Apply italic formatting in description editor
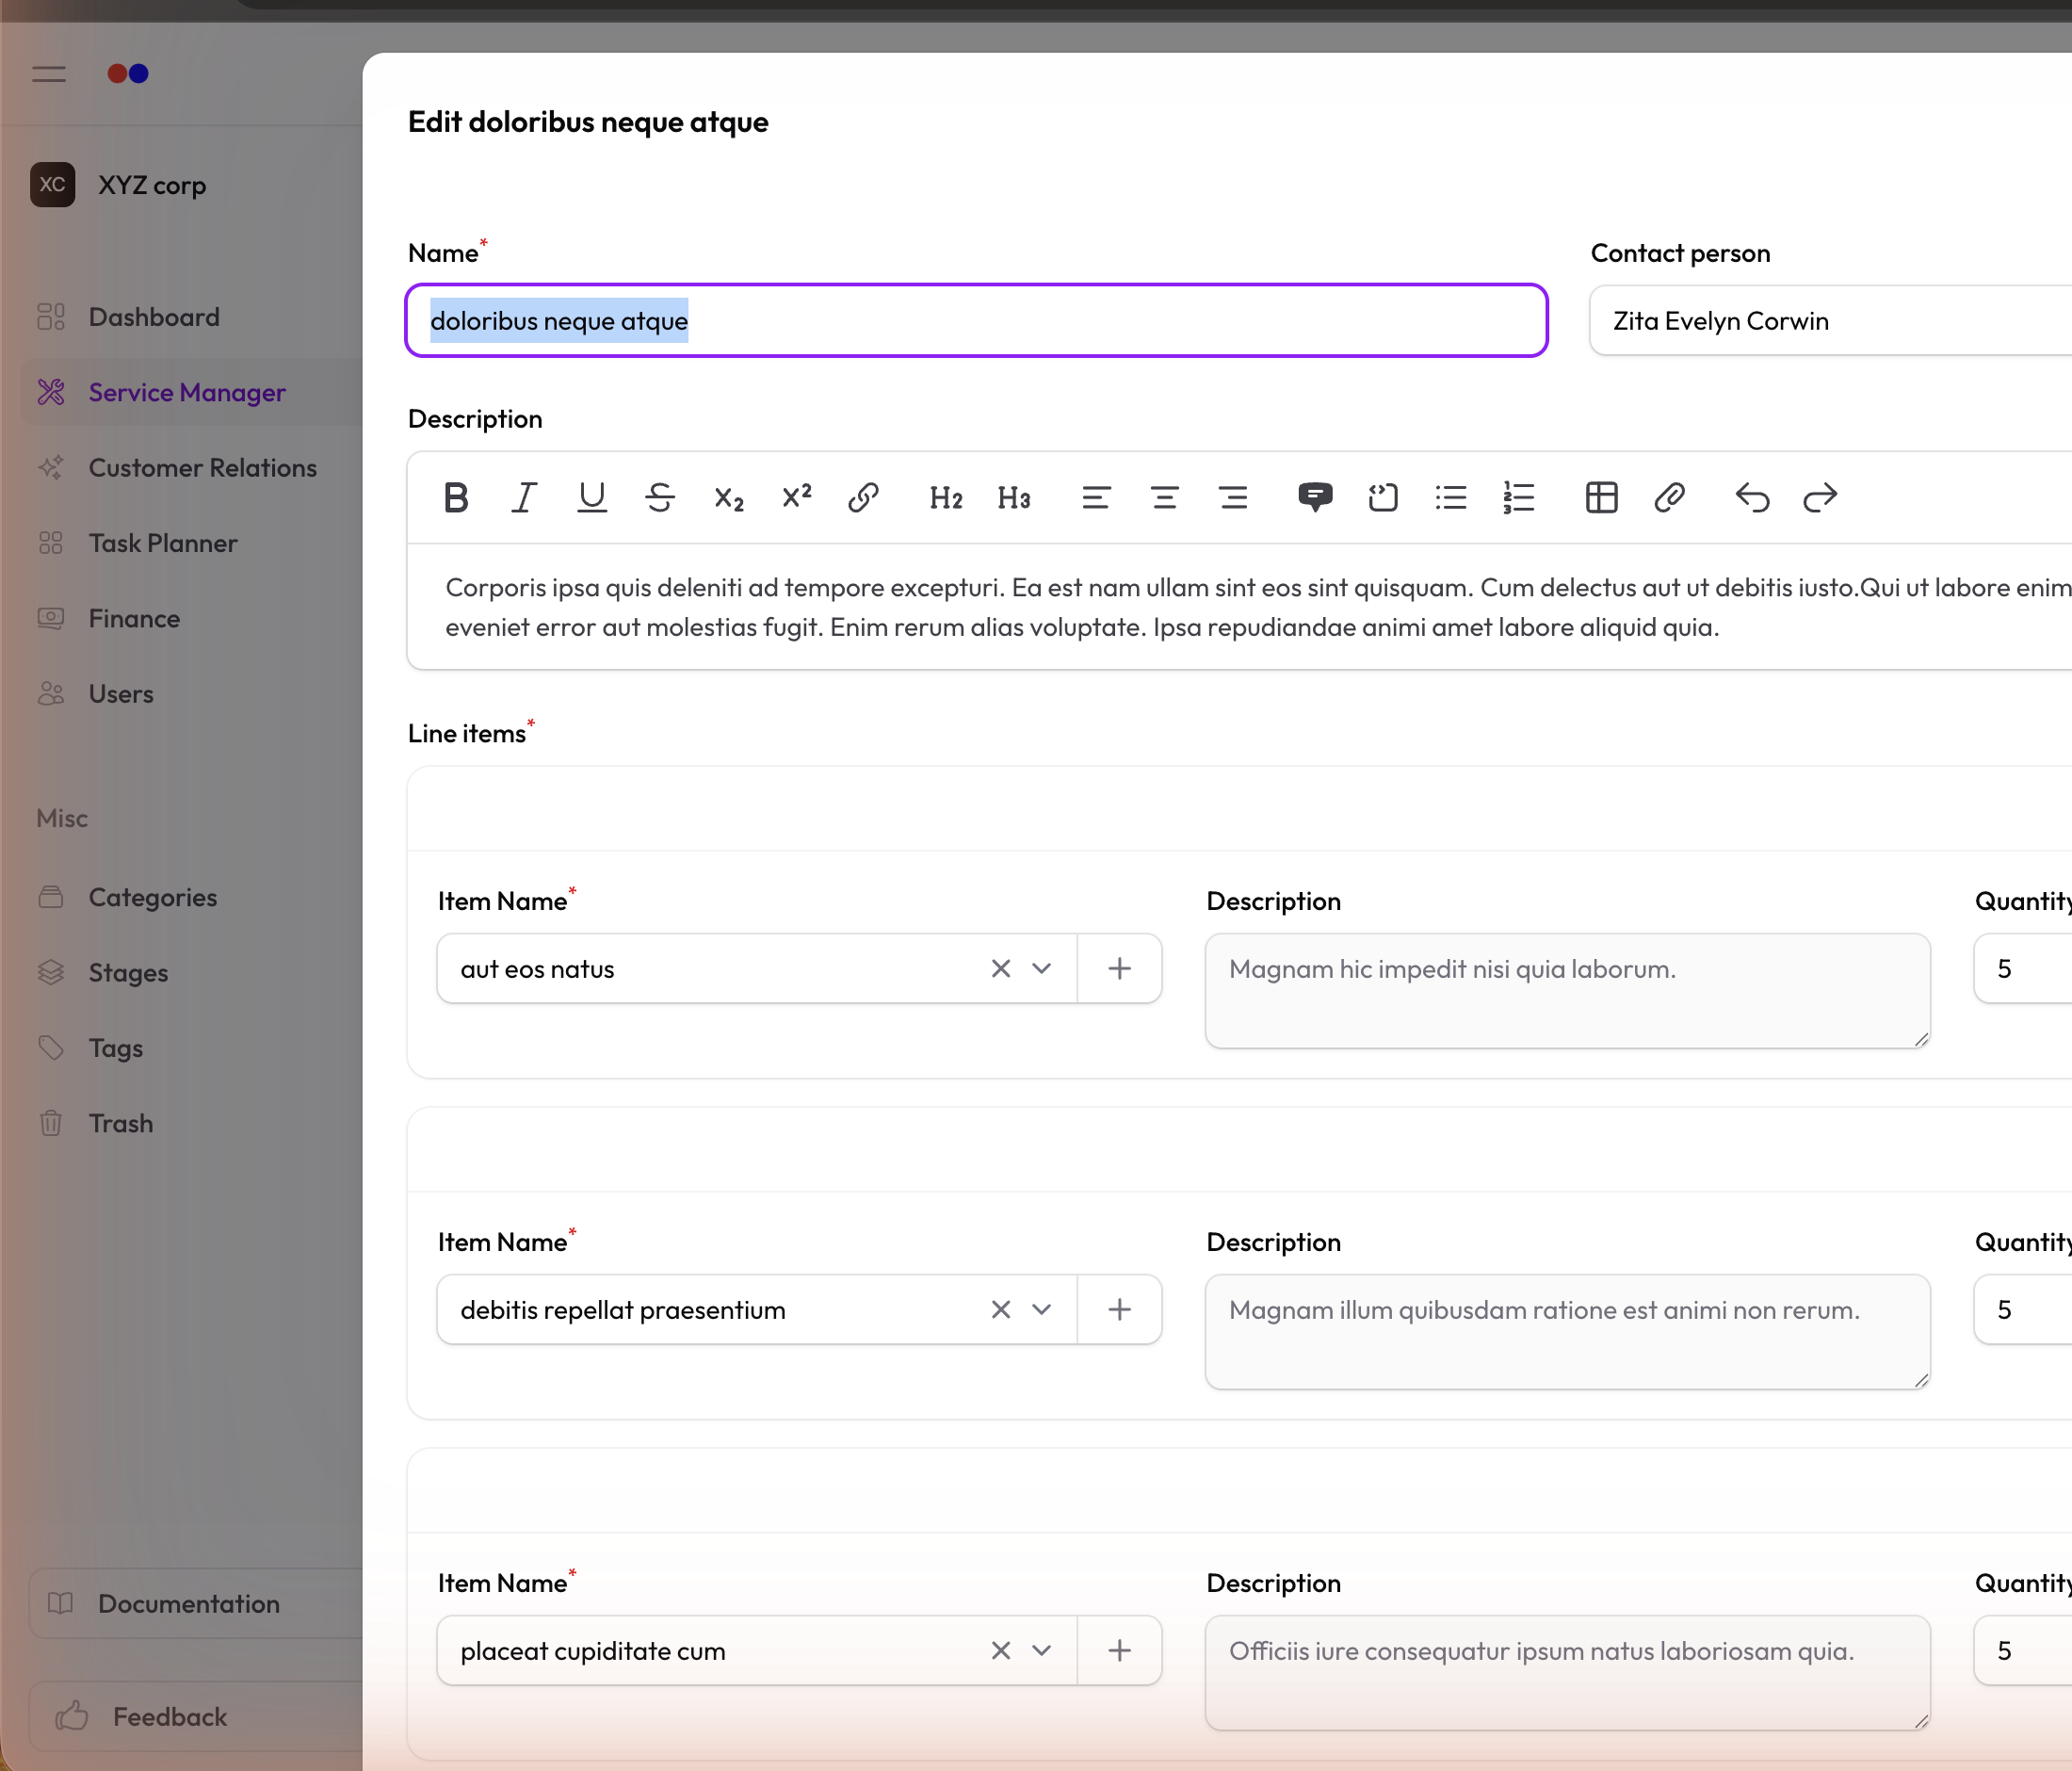The height and width of the screenshot is (1771, 2072). click(x=523, y=497)
